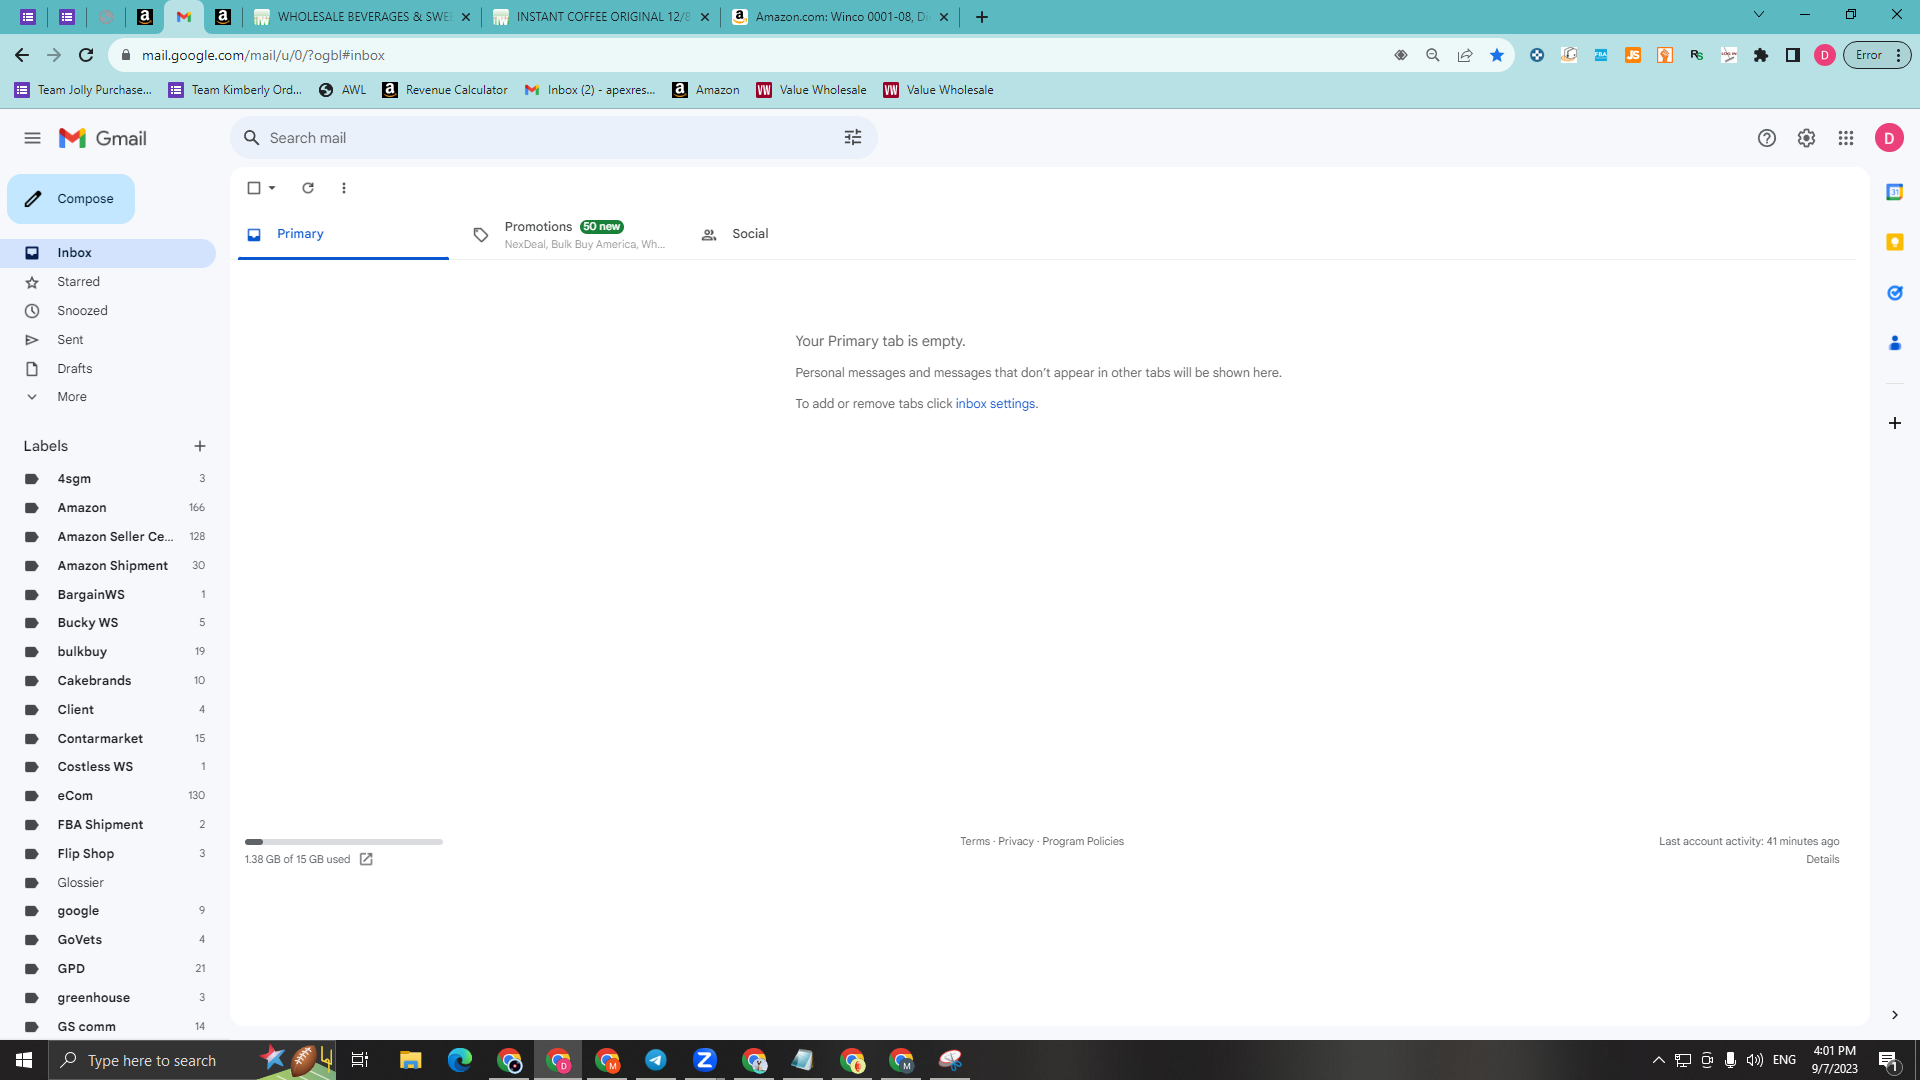Open Telegram from the taskbar
1920x1080 pixels.
click(656, 1060)
